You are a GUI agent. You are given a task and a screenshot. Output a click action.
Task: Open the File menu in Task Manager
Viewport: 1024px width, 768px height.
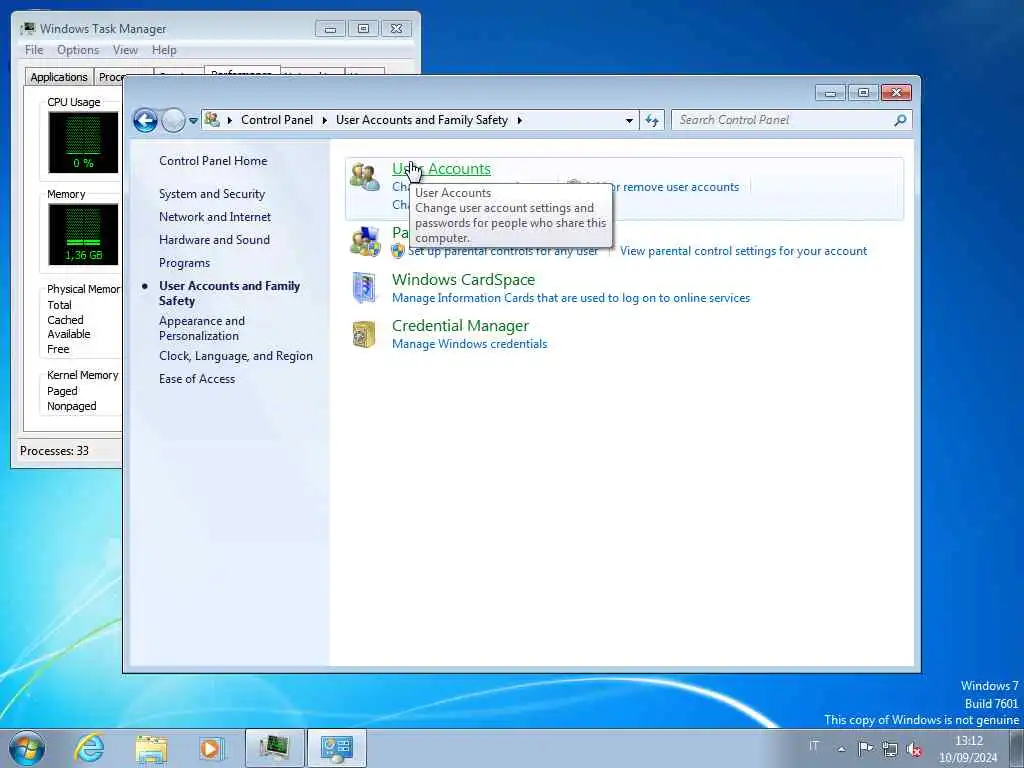[x=34, y=50]
